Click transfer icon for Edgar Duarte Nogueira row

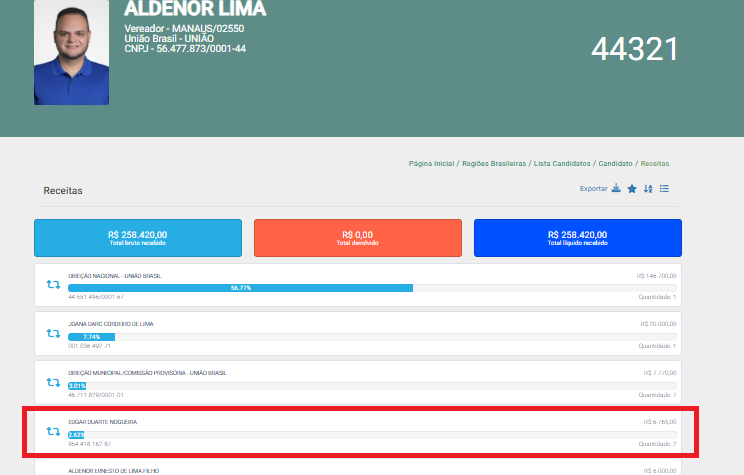coord(53,432)
